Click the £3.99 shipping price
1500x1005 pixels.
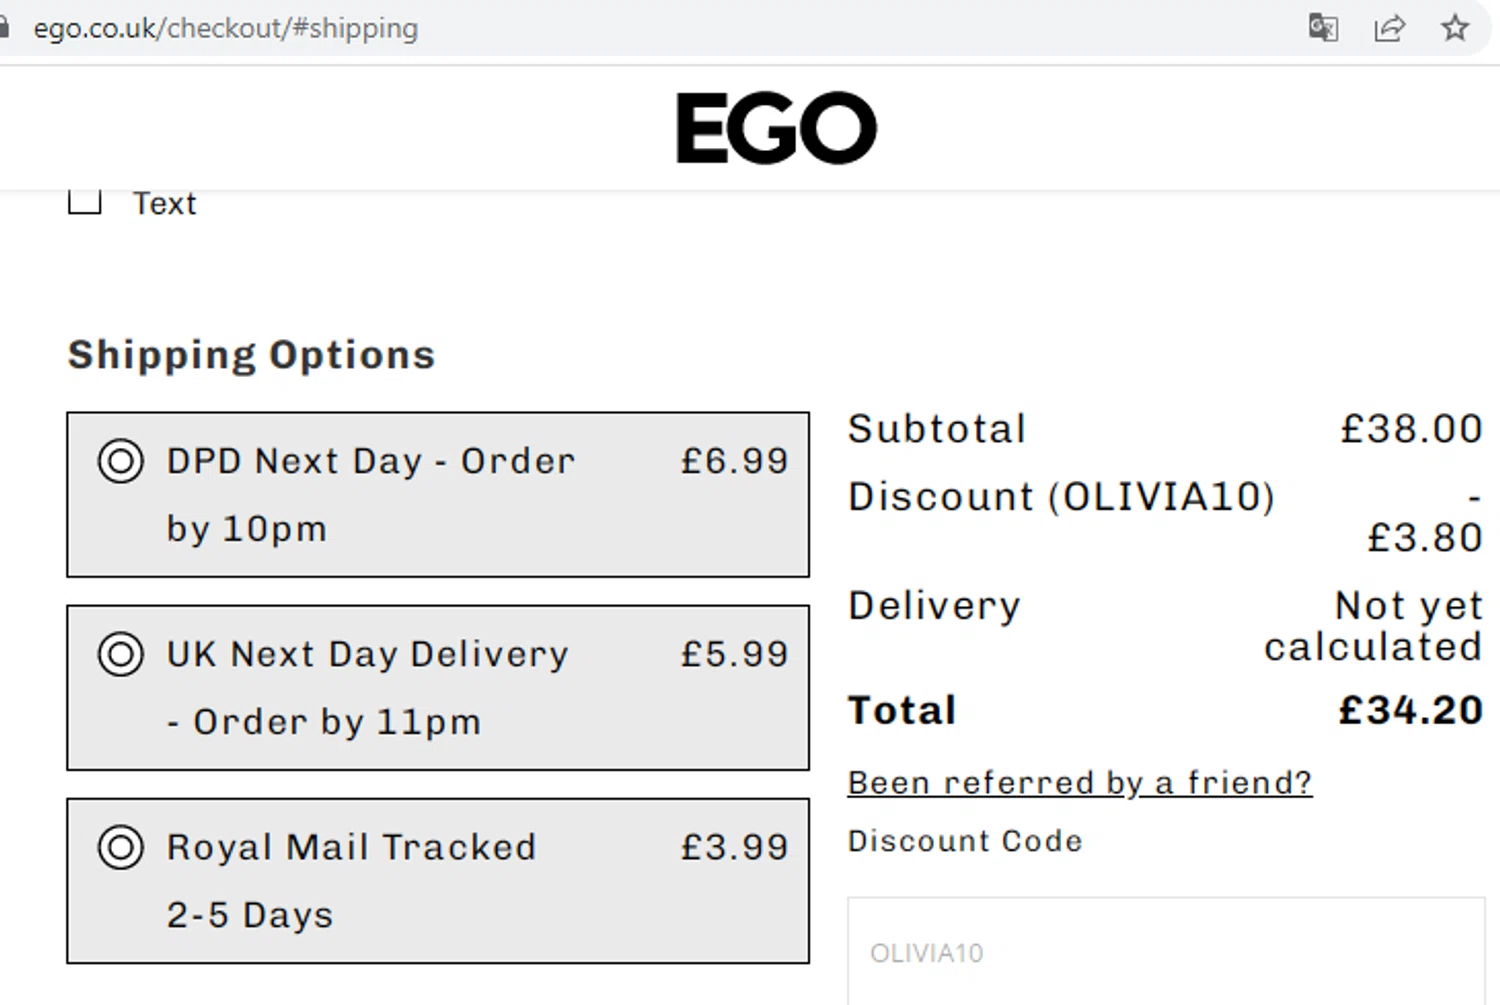pos(735,847)
